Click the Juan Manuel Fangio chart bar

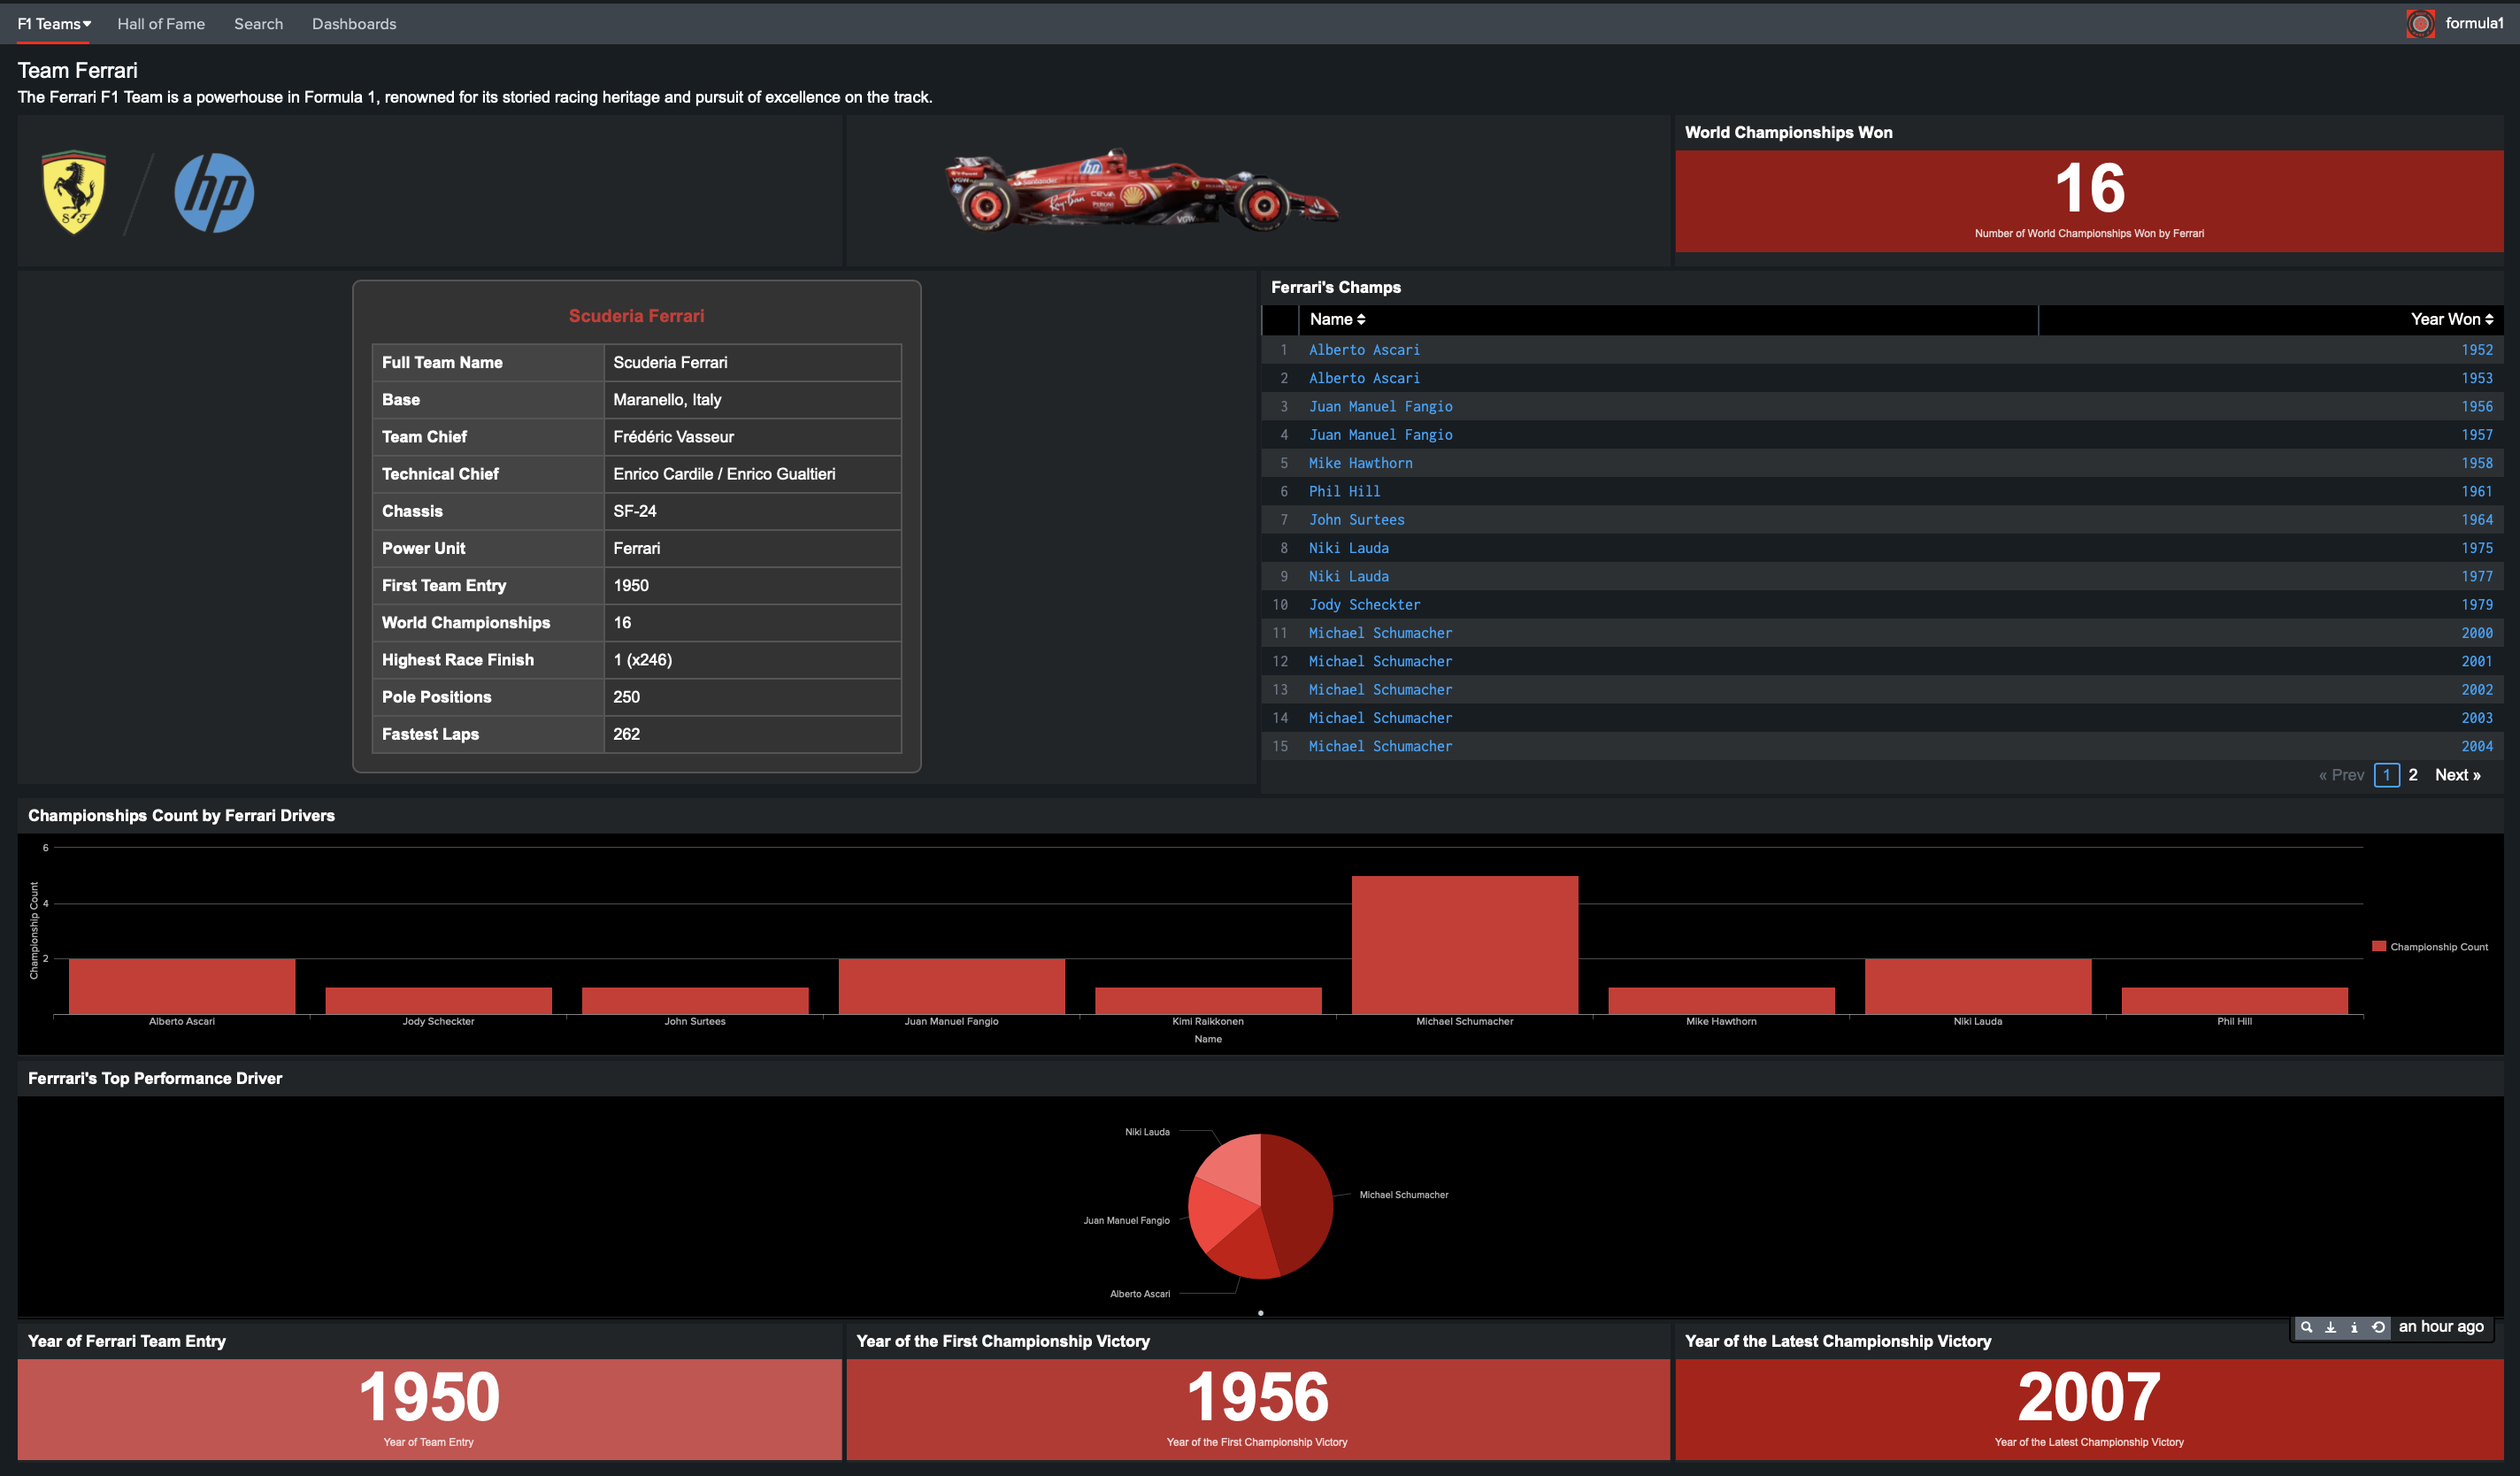tap(952, 987)
